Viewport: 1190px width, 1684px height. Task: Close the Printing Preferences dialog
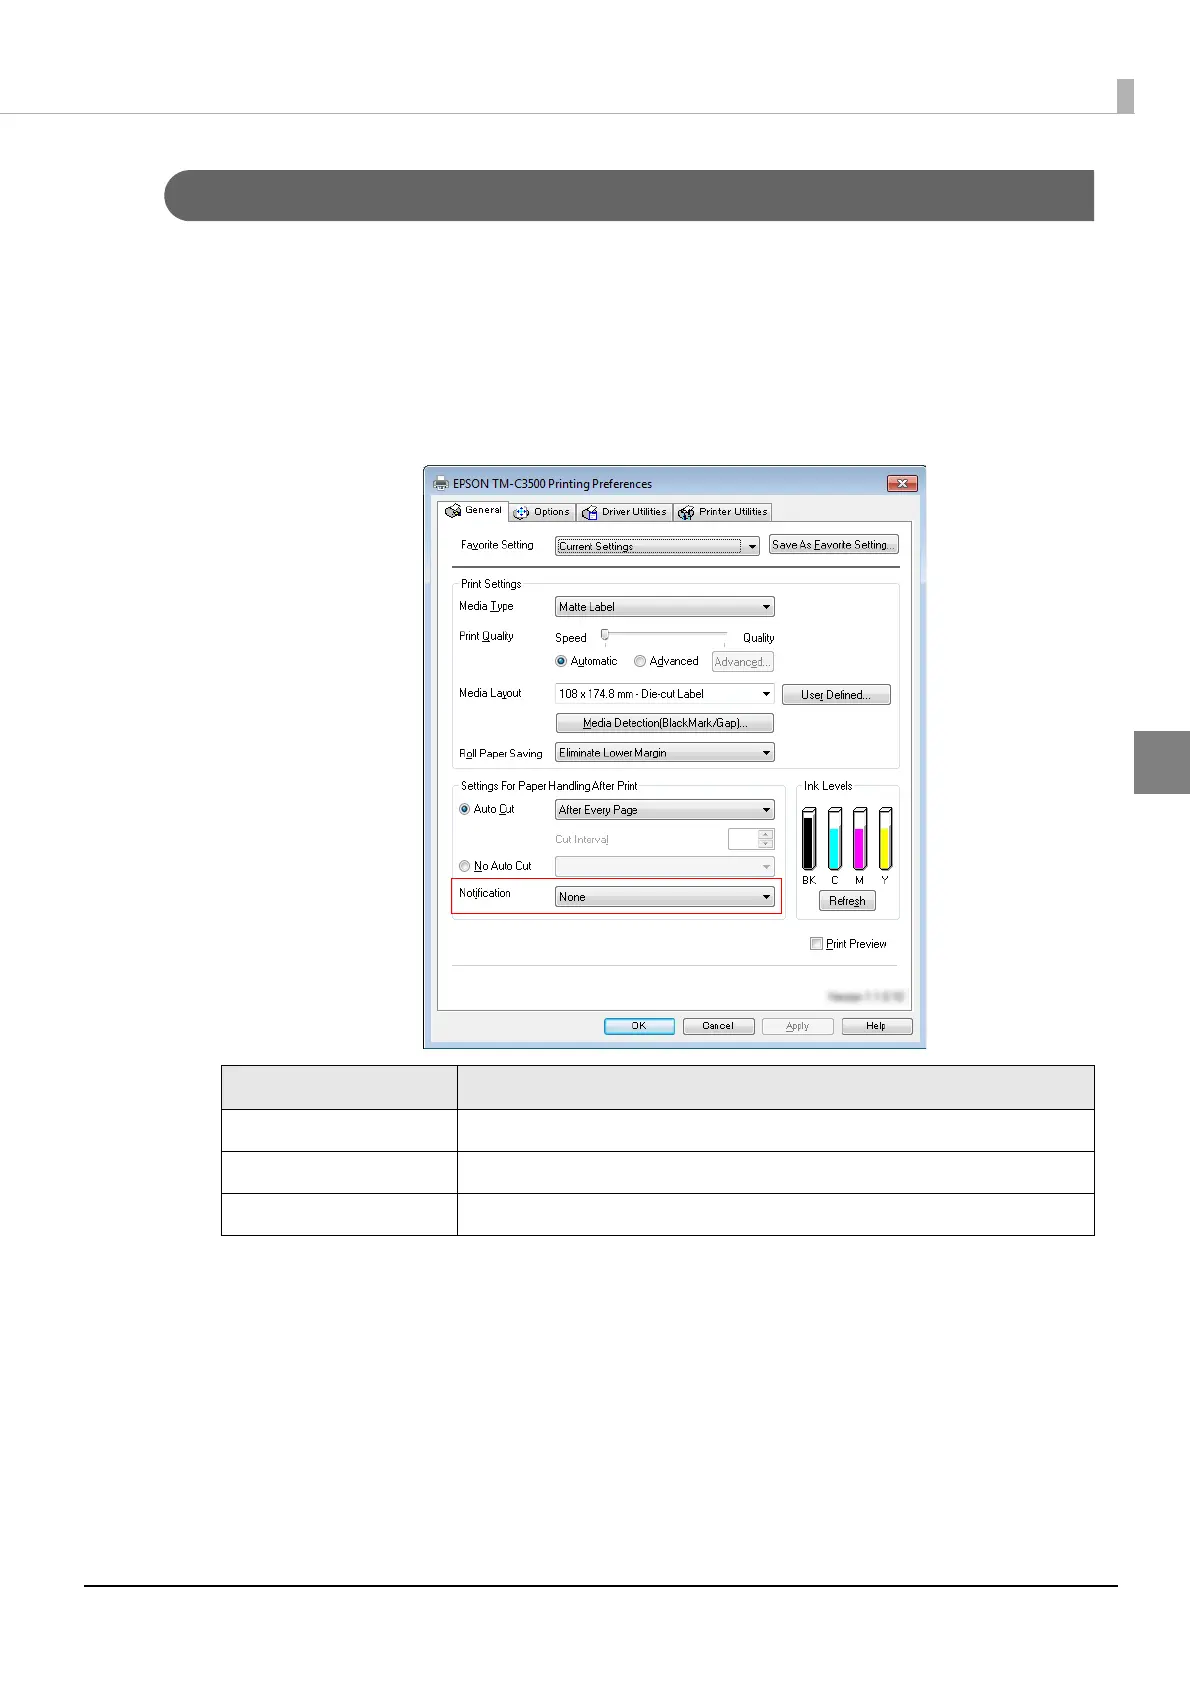tap(902, 483)
